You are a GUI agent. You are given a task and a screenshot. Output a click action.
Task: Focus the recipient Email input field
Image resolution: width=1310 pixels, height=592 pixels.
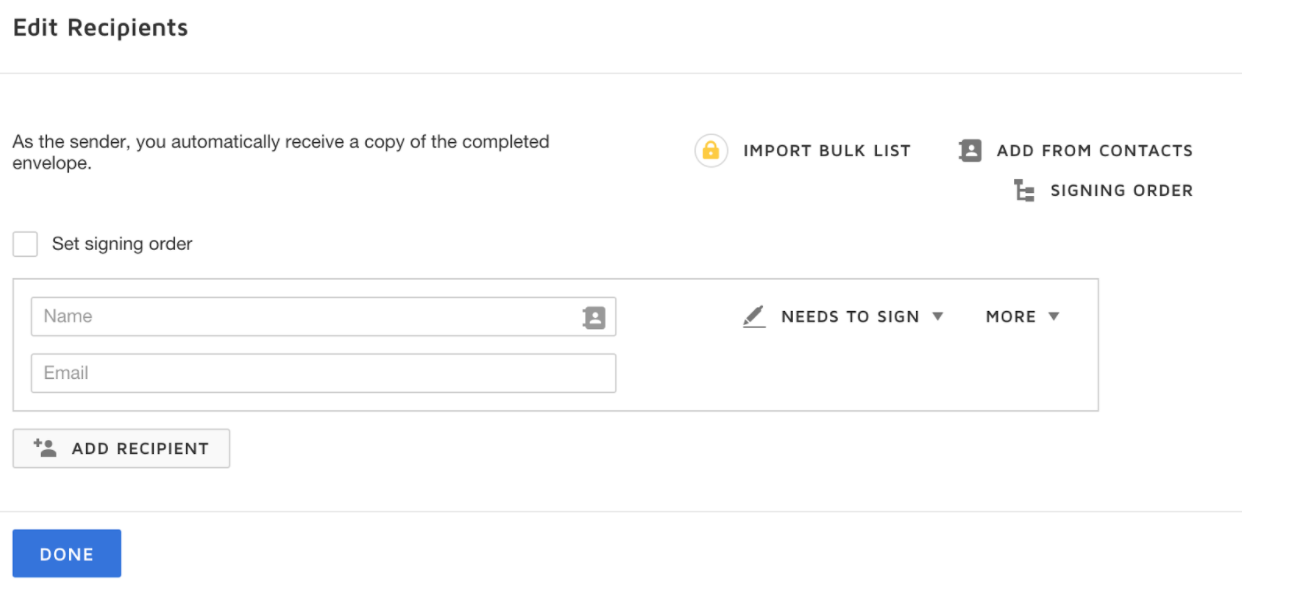click(323, 373)
